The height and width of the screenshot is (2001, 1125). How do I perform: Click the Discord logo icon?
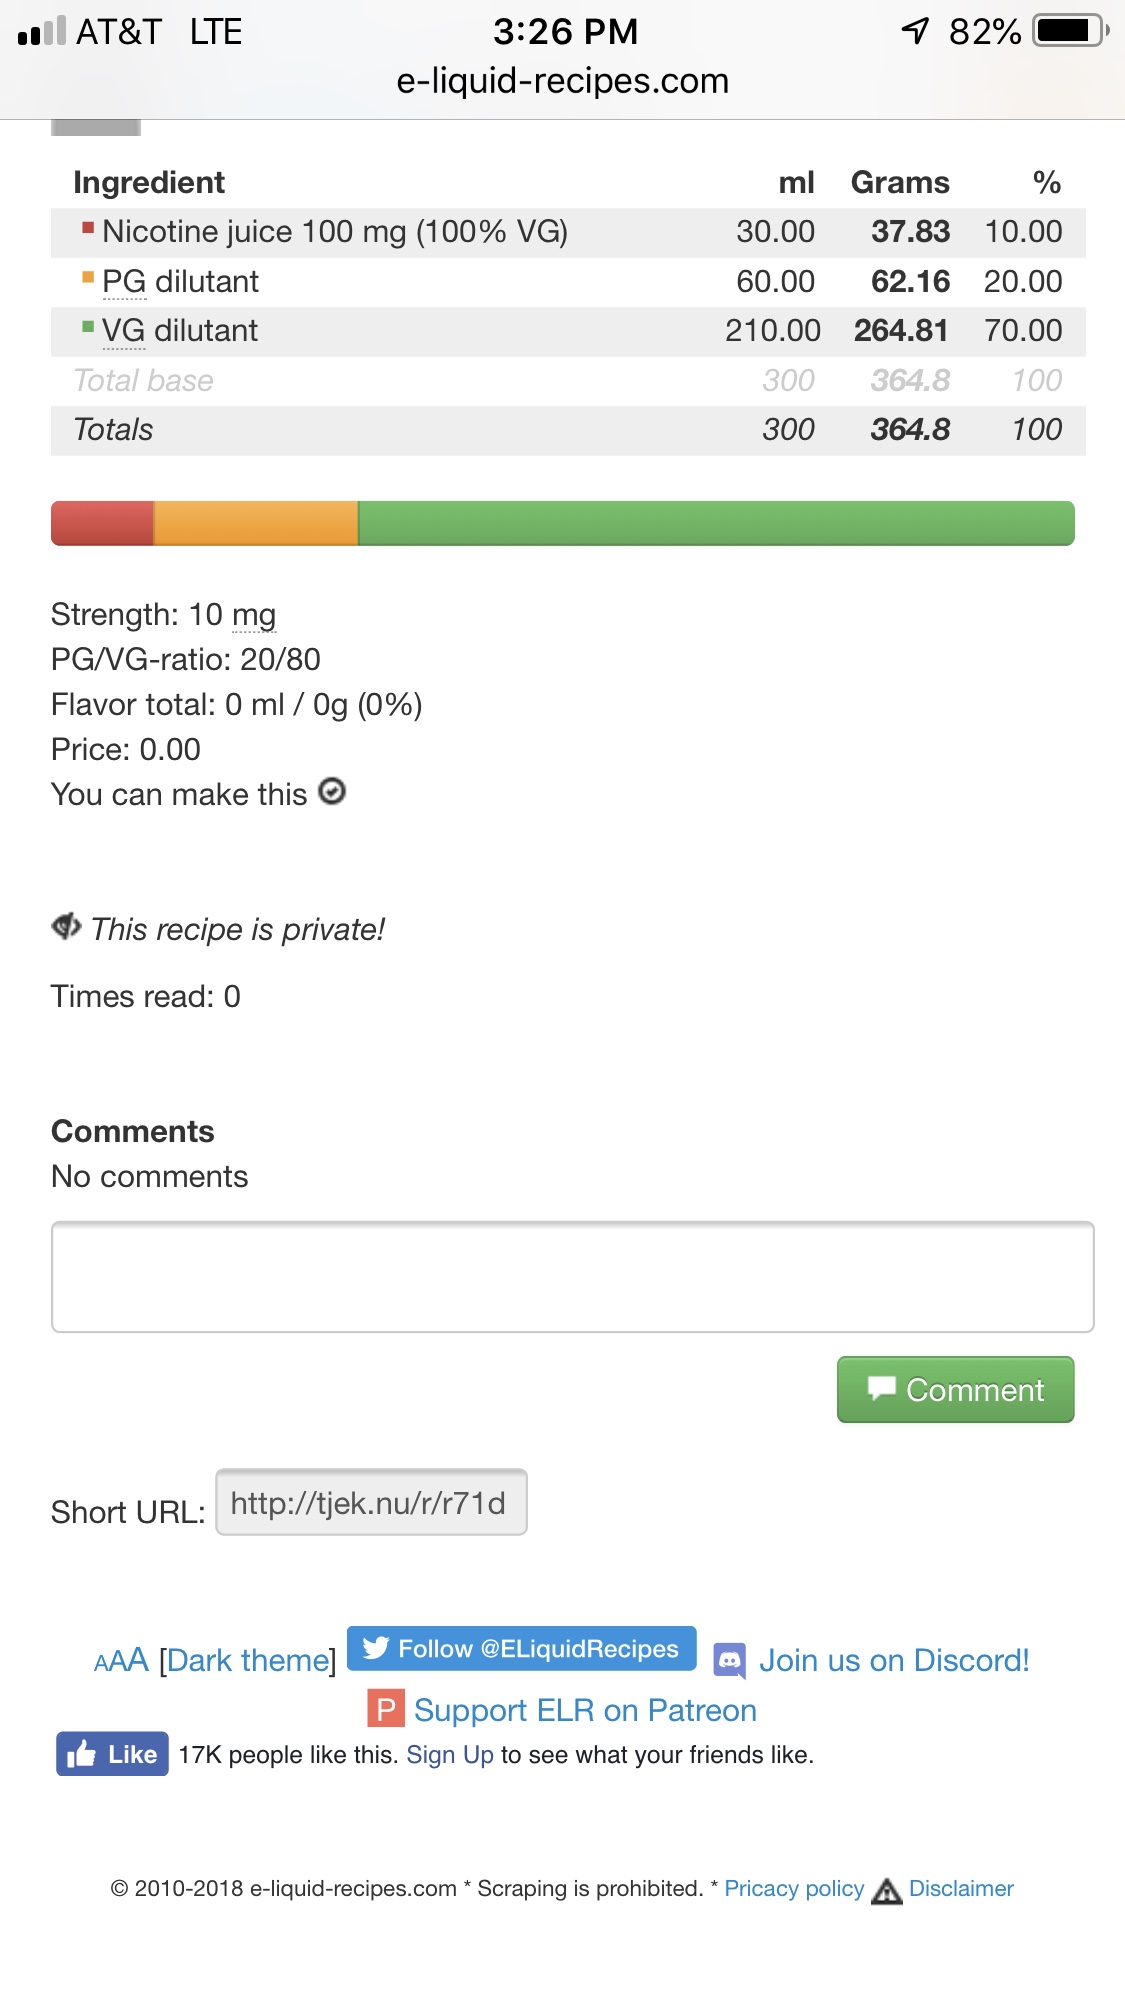click(730, 1660)
